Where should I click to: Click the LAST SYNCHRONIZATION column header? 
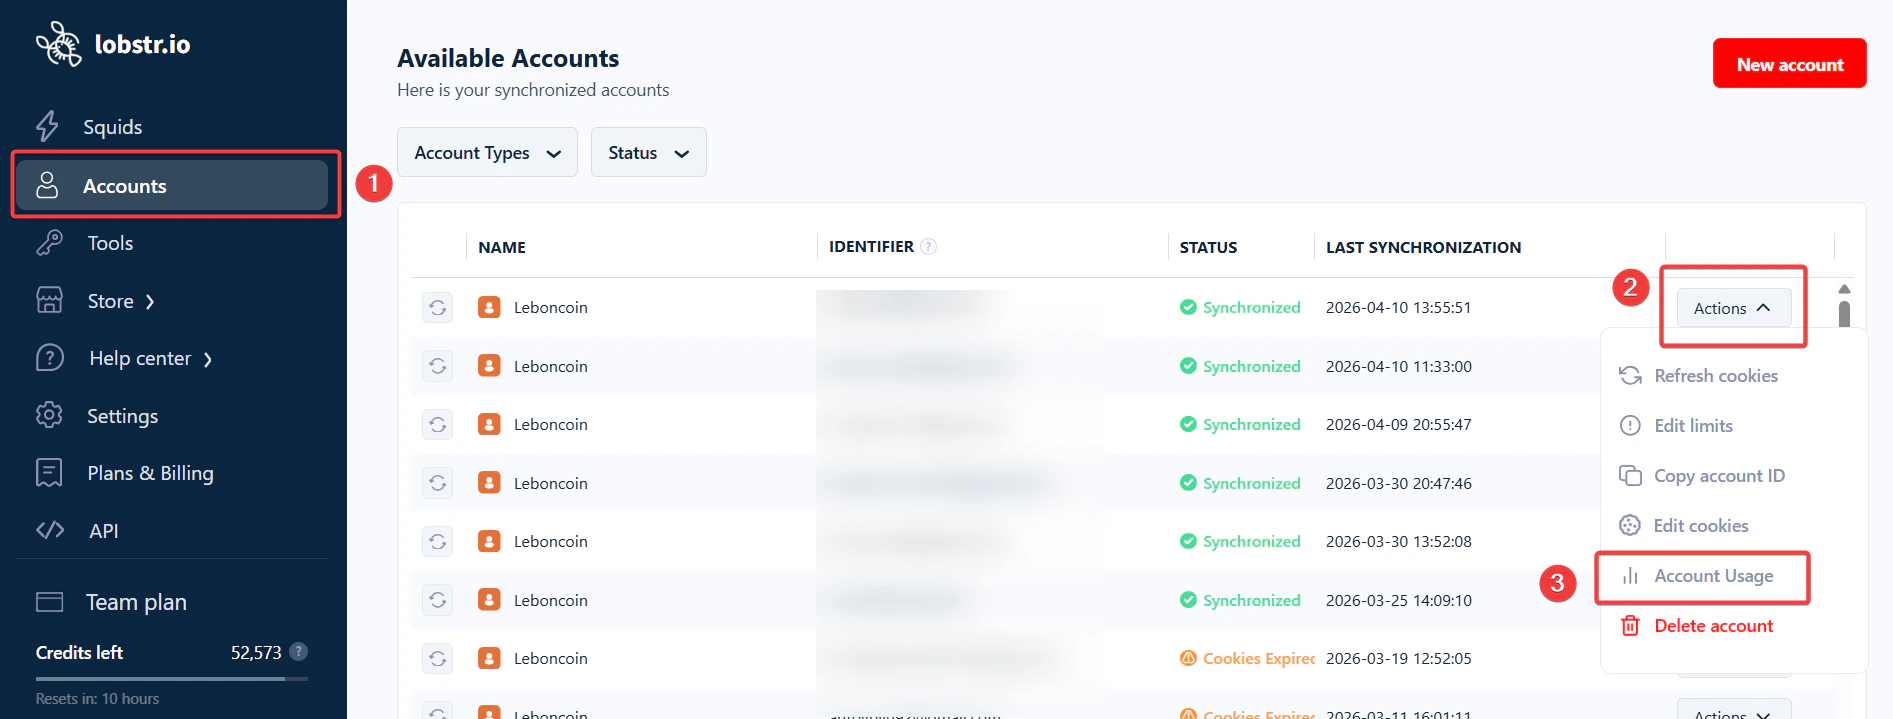[1423, 247]
